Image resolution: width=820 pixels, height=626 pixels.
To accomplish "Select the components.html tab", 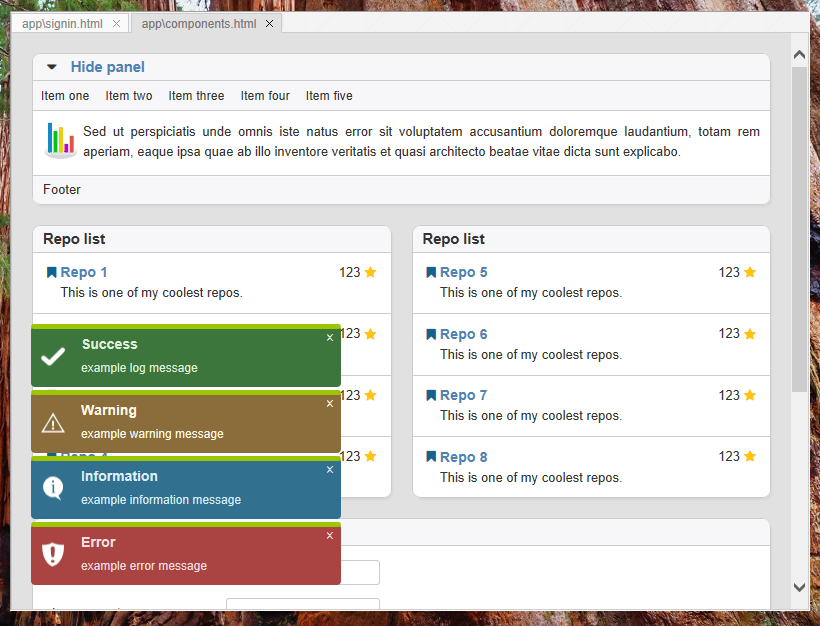I will [x=198, y=22].
